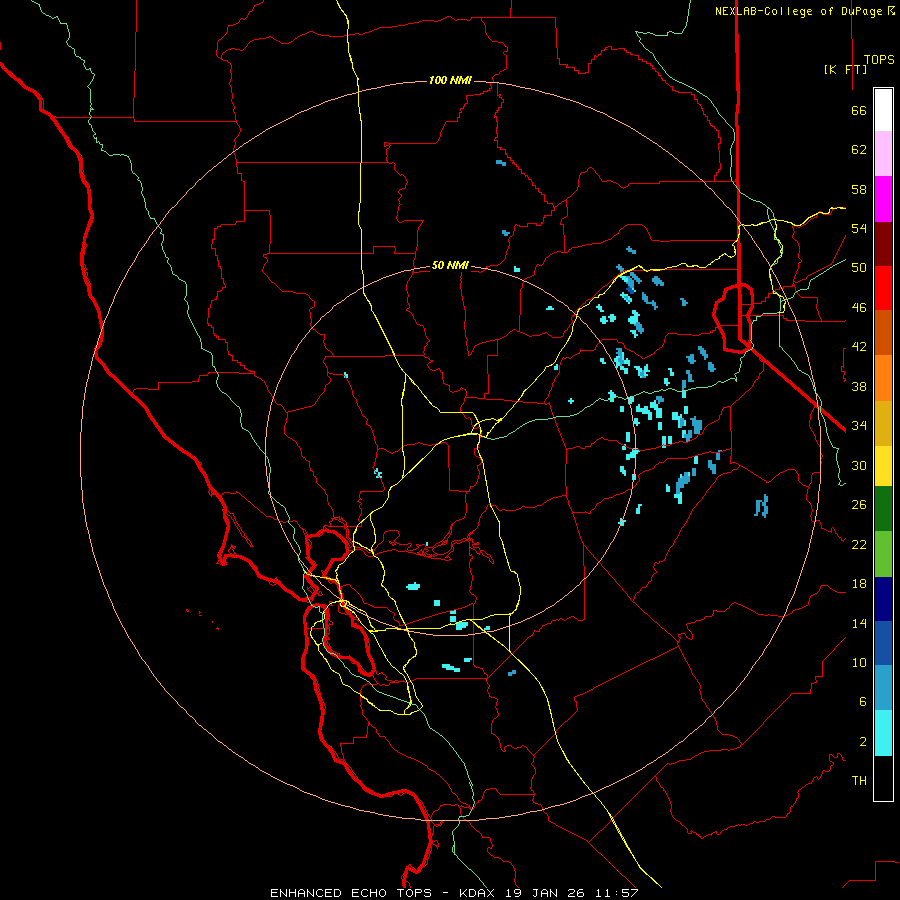This screenshot has height=900, width=900.
Task: Click the light pink 62 kft legend swatch
Action: point(883,153)
